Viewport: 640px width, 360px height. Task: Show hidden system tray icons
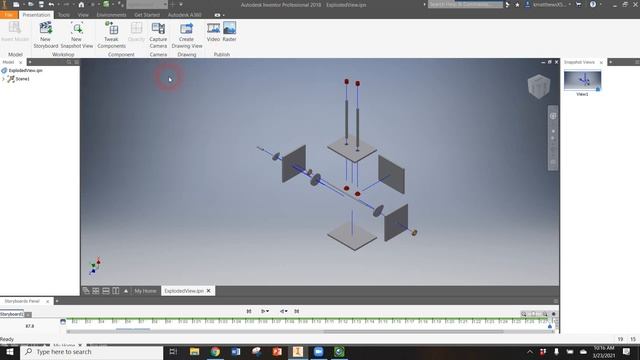click(x=530, y=351)
